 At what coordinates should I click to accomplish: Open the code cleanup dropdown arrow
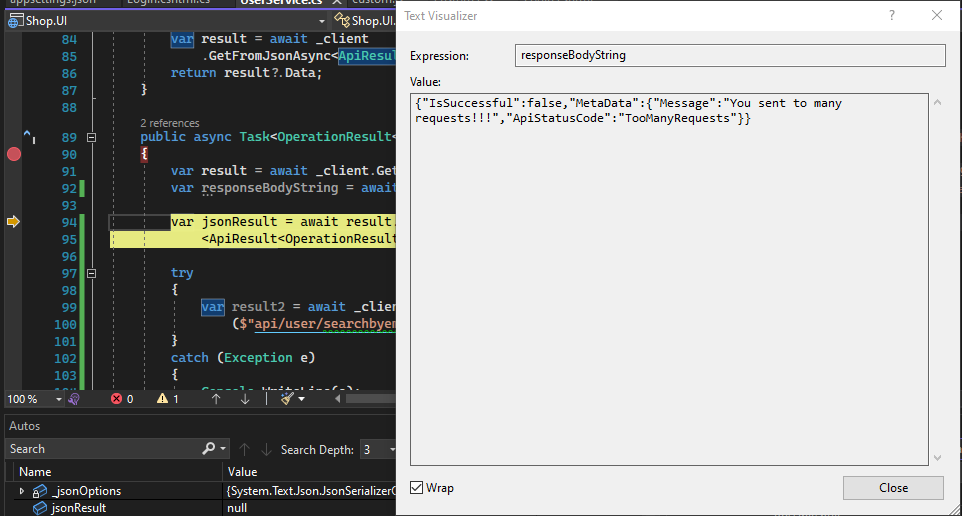coord(301,399)
